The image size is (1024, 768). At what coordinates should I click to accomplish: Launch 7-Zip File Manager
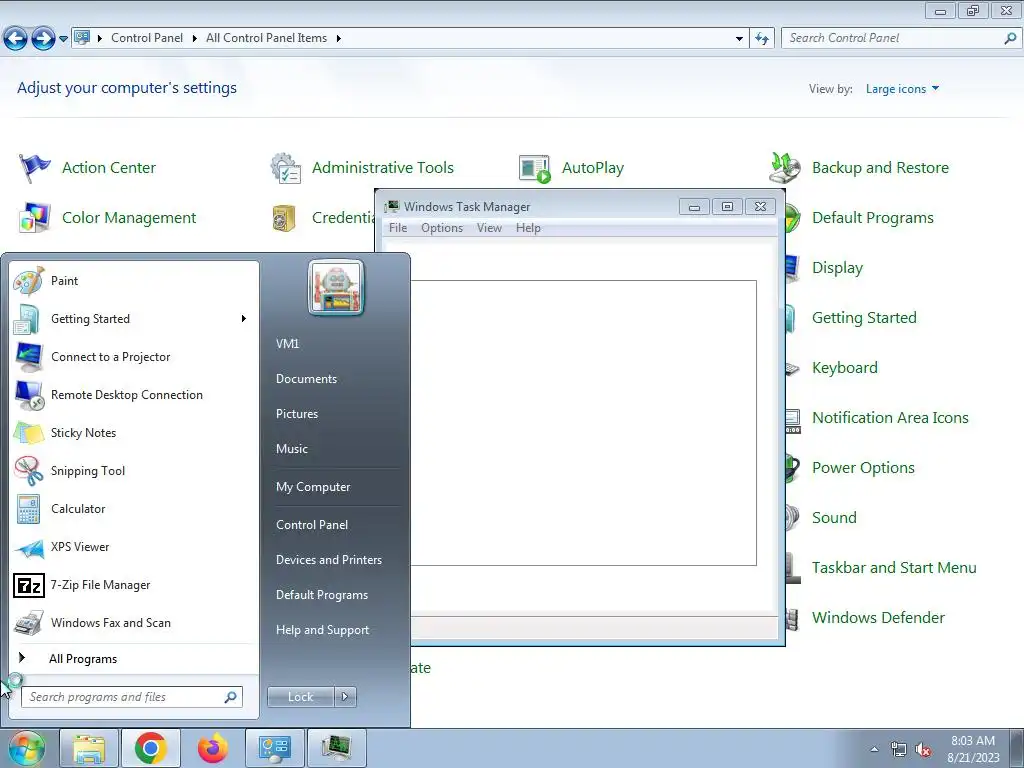click(x=100, y=584)
